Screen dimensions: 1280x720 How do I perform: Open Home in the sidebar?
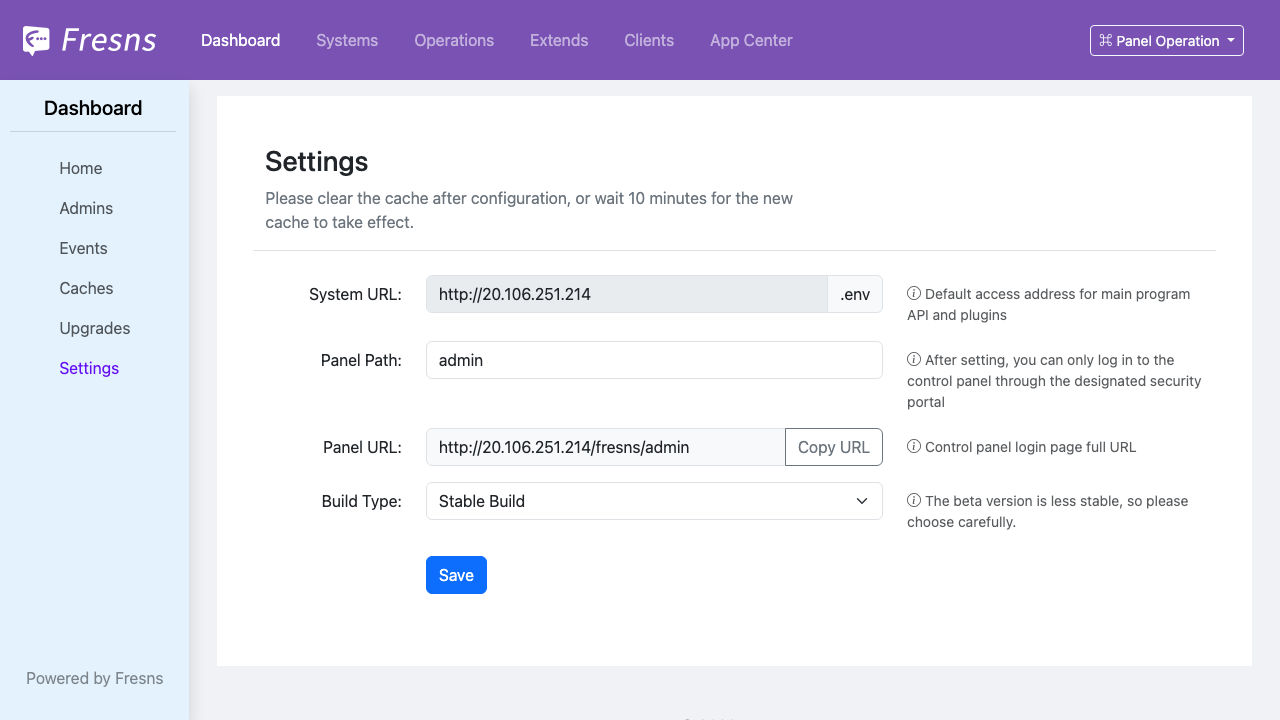click(81, 168)
